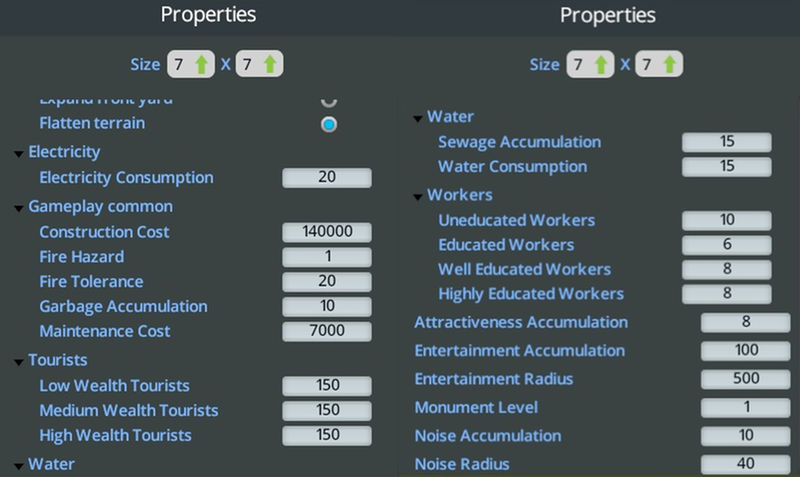Collapse the right panel Water section
This screenshot has width=800, height=477.
tap(417, 118)
